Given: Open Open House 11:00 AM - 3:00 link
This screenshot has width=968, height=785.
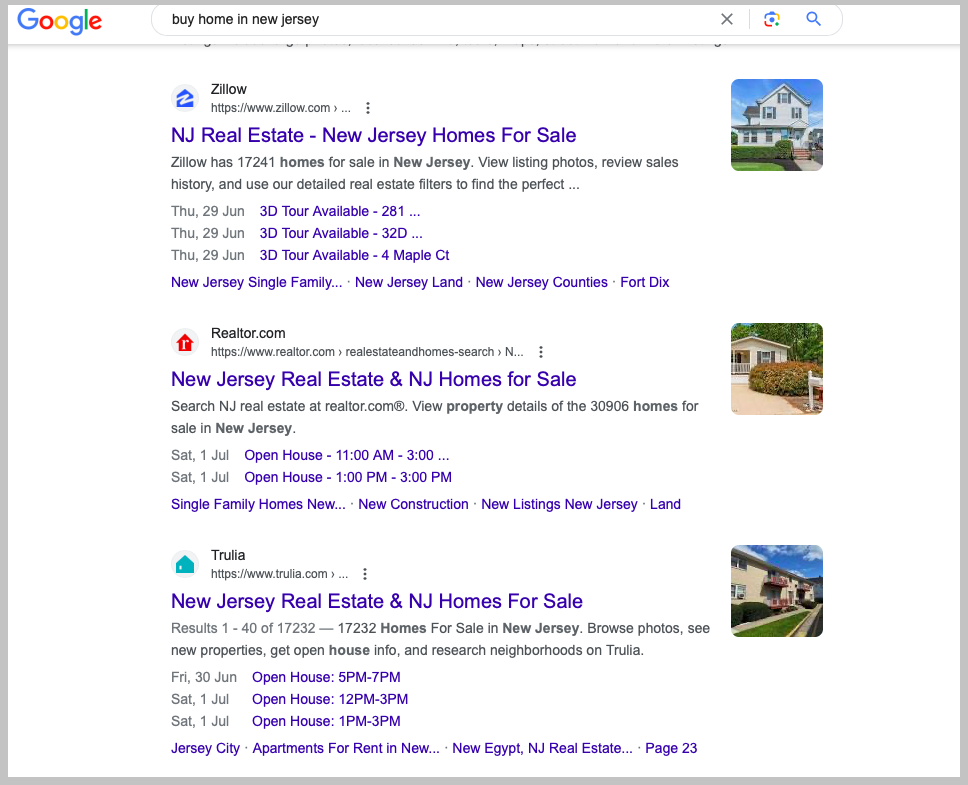Looking at the screenshot, I should coord(347,455).
